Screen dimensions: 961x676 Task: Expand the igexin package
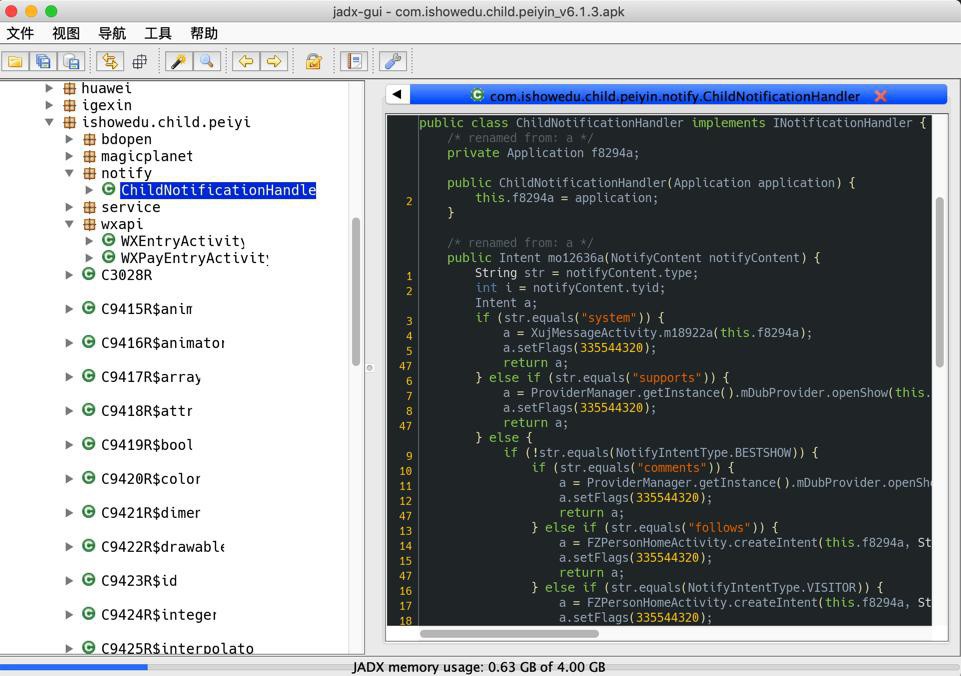[49, 105]
